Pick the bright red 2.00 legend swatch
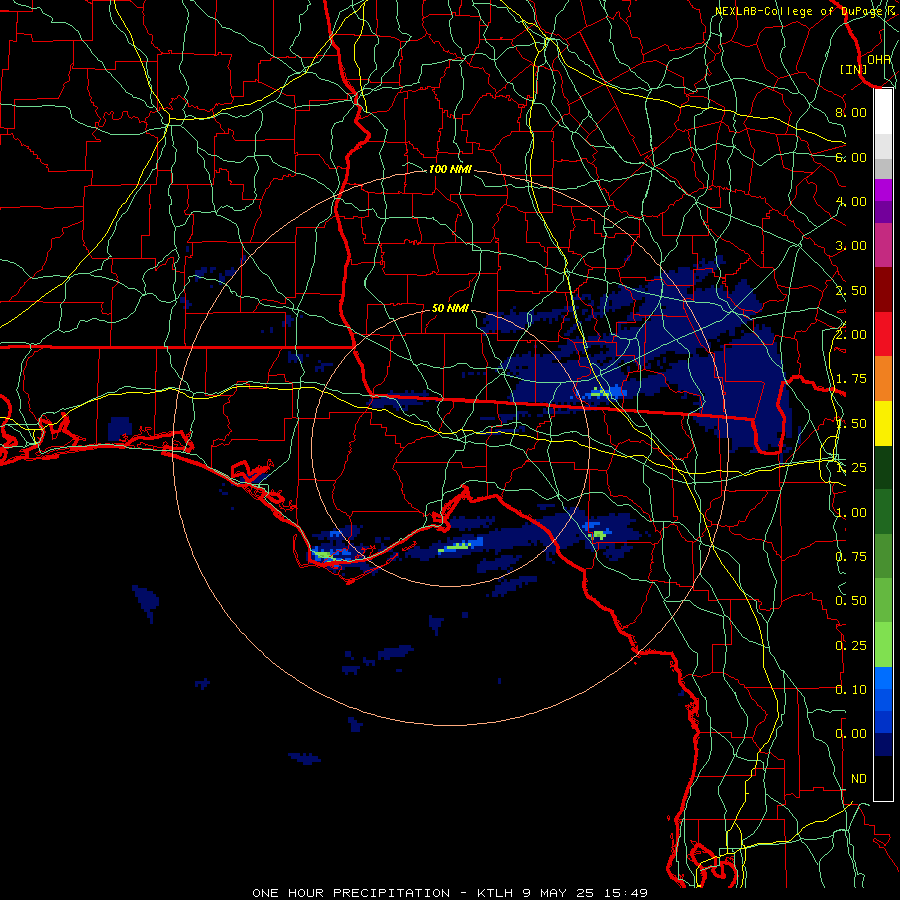The image size is (900, 900). pos(883,334)
